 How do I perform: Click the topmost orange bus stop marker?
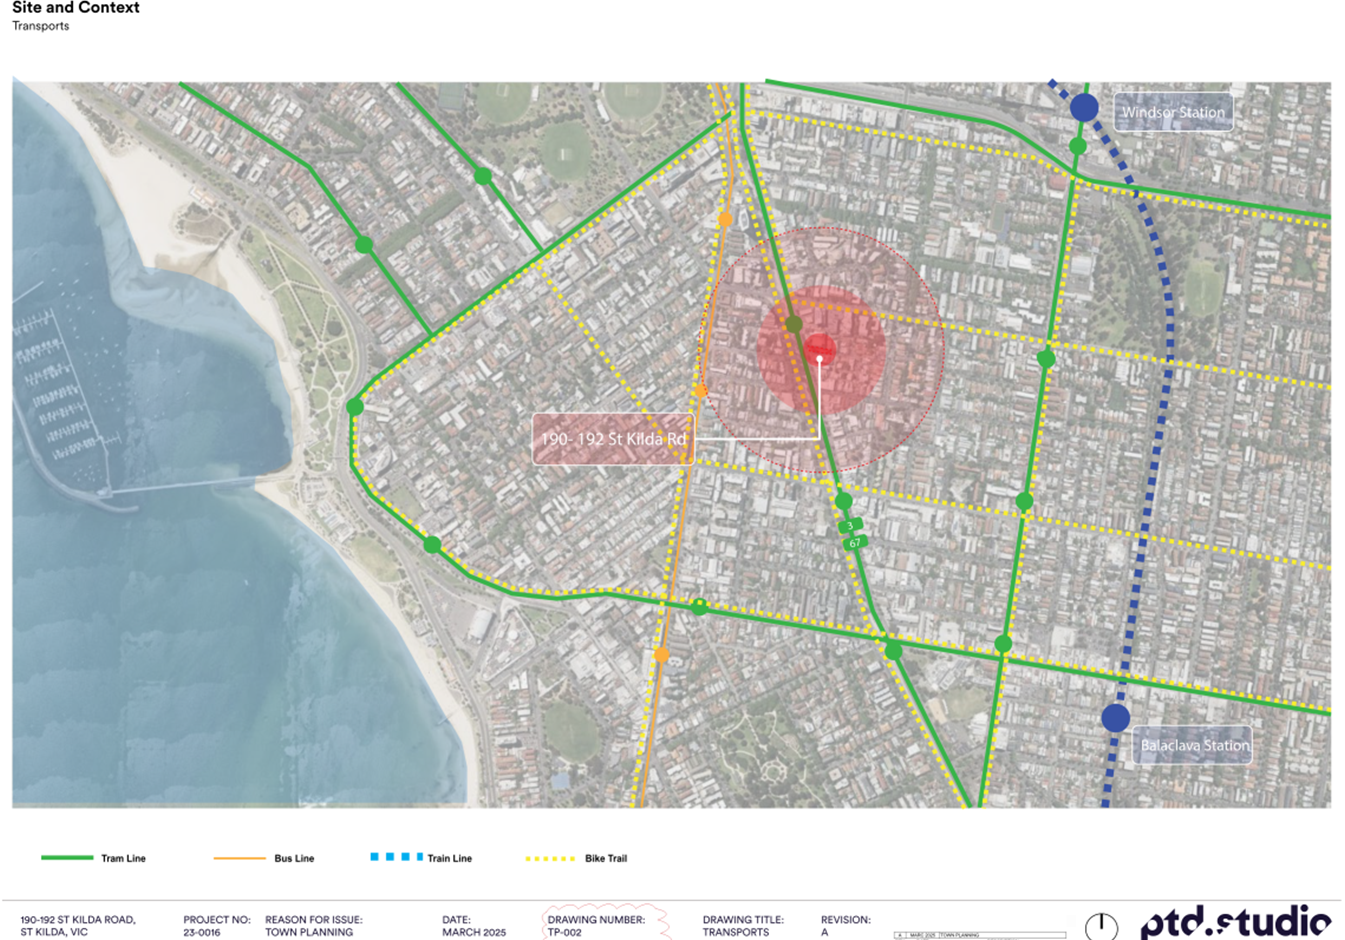click(x=725, y=219)
